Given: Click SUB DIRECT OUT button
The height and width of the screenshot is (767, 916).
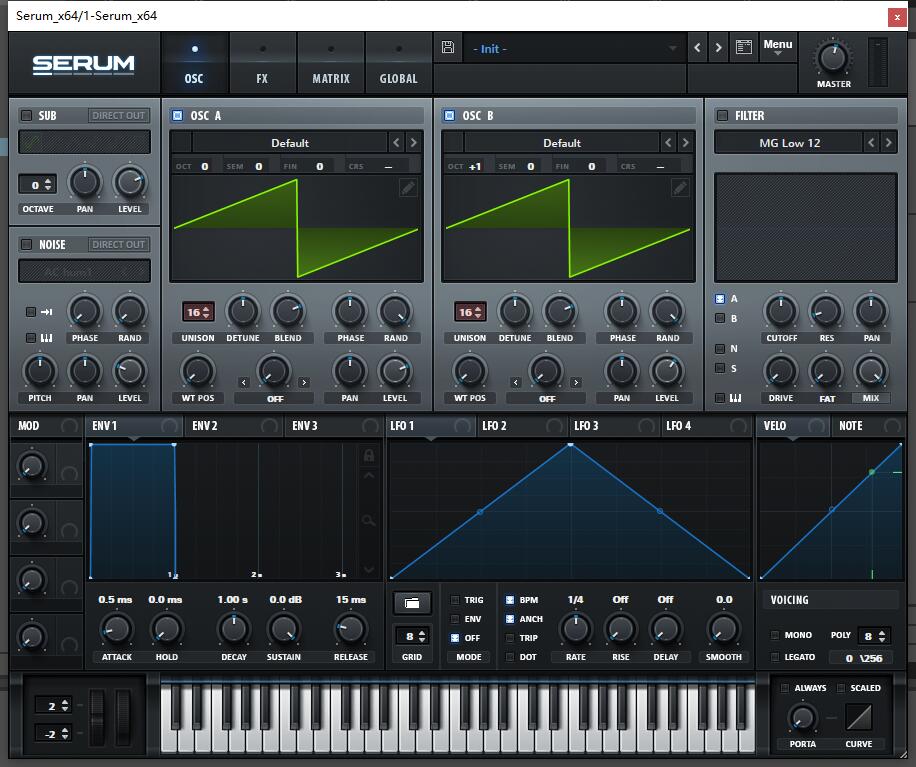Looking at the screenshot, I should coord(119,115).
